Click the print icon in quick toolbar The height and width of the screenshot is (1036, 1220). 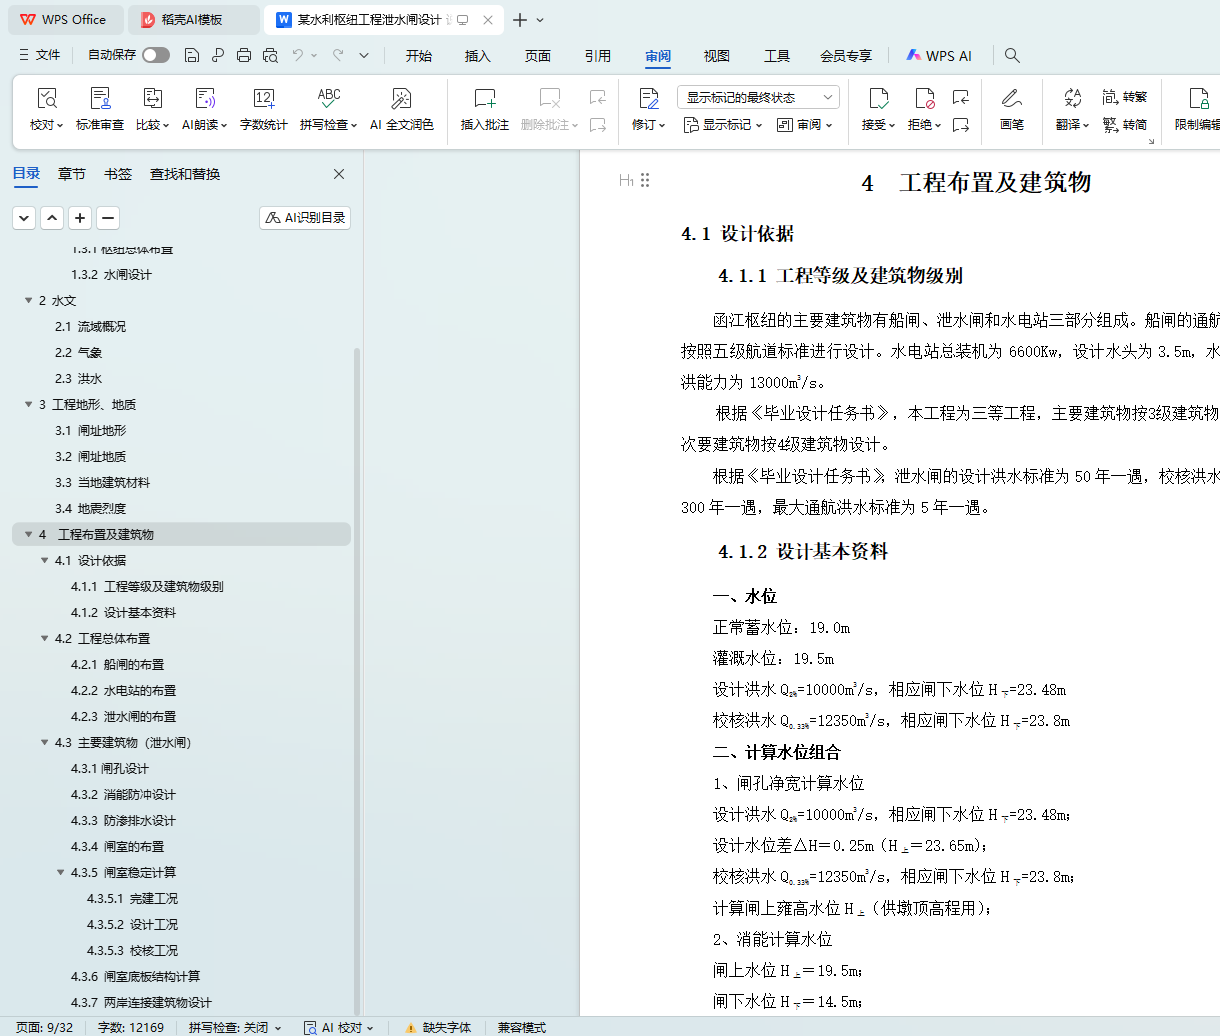(244, 55)
